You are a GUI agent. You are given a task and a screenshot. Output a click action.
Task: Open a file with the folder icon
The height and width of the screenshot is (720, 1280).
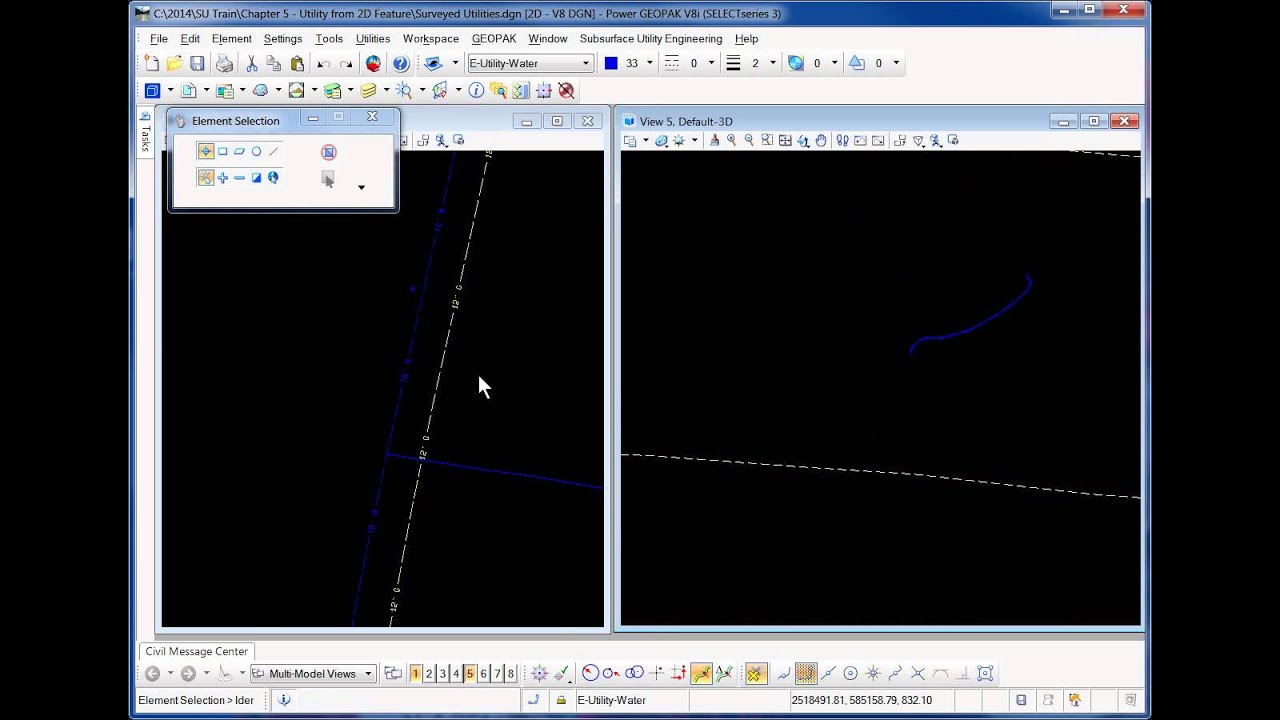click(x=174, y=63)
